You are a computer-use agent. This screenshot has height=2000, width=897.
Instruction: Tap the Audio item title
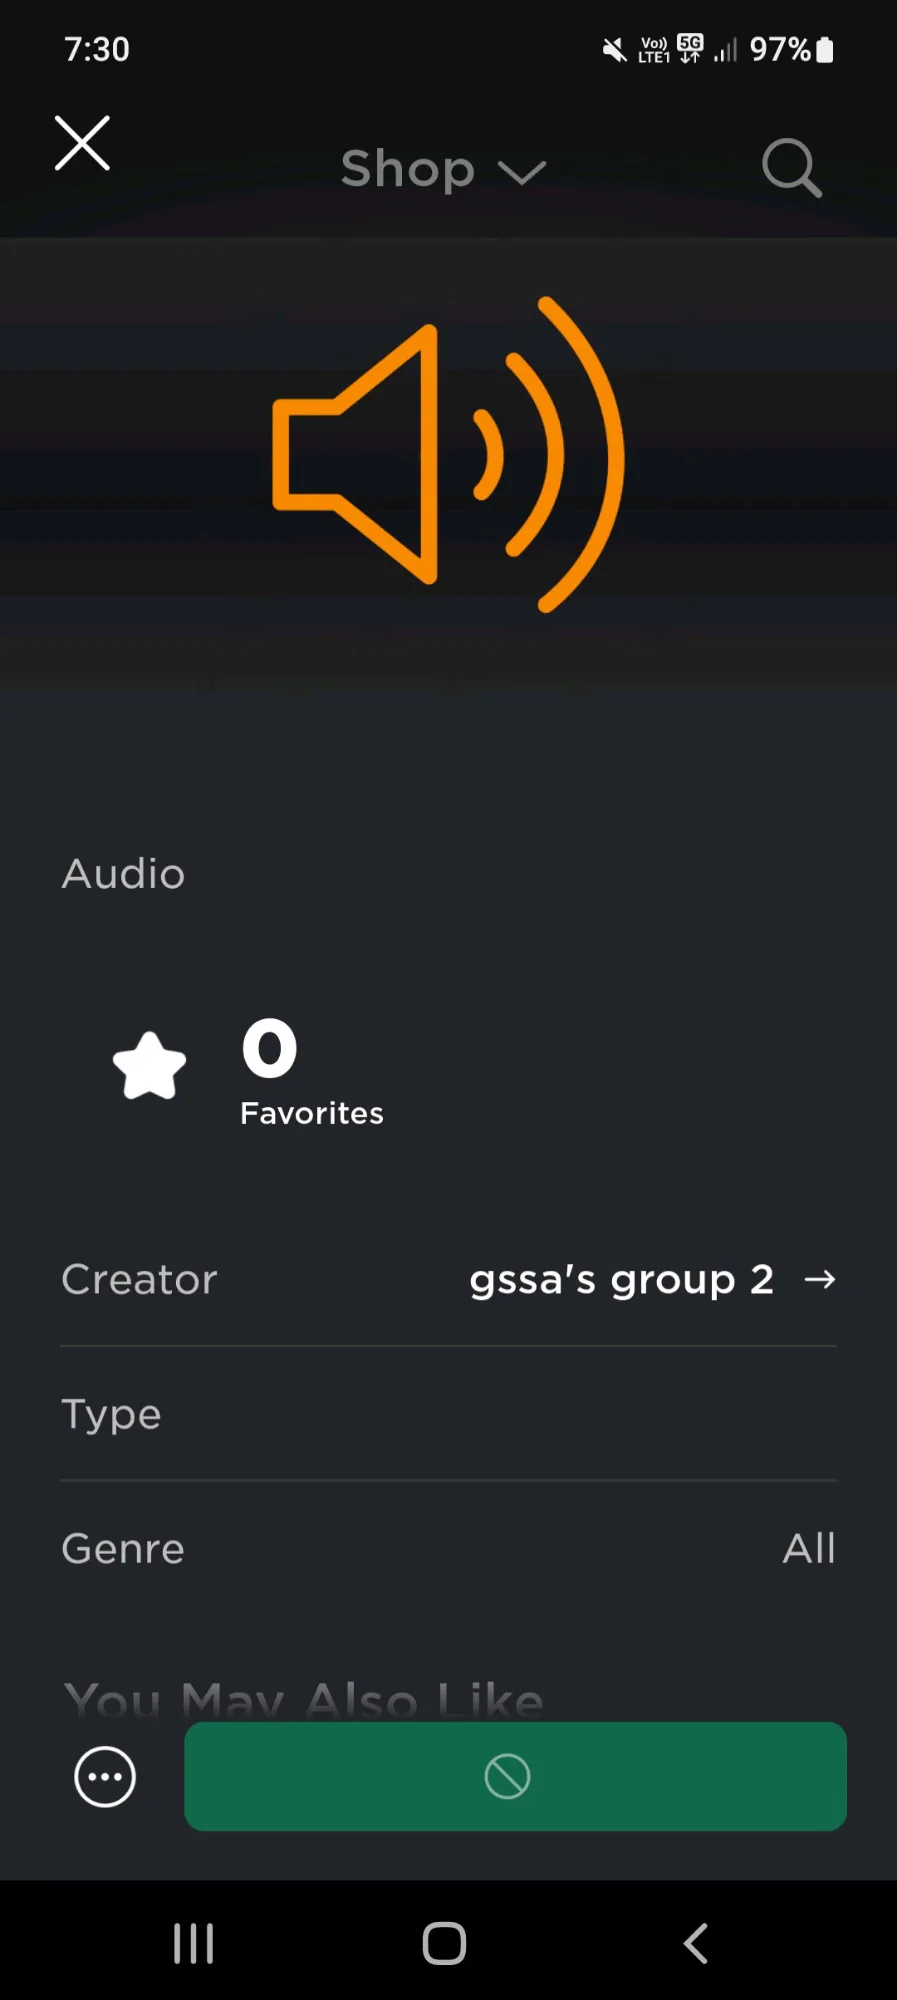(123, 874)
